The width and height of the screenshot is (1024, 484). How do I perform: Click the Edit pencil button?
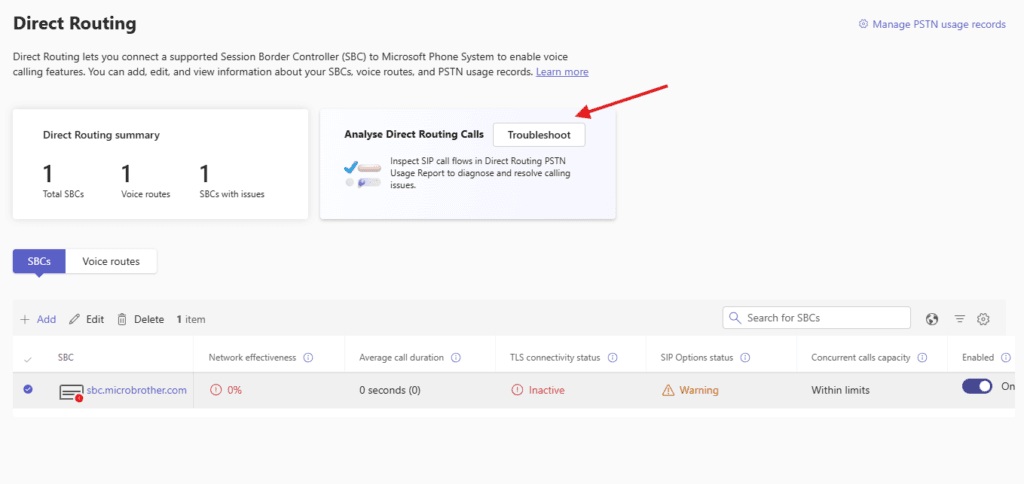(86, 319)
